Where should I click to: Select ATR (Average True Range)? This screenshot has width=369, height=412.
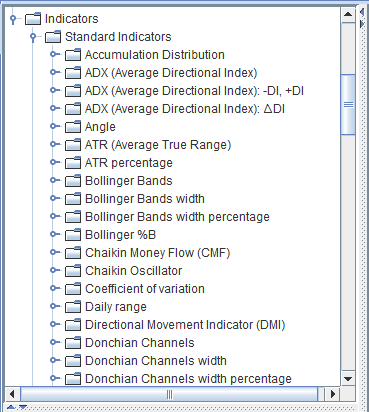[158, 145]
